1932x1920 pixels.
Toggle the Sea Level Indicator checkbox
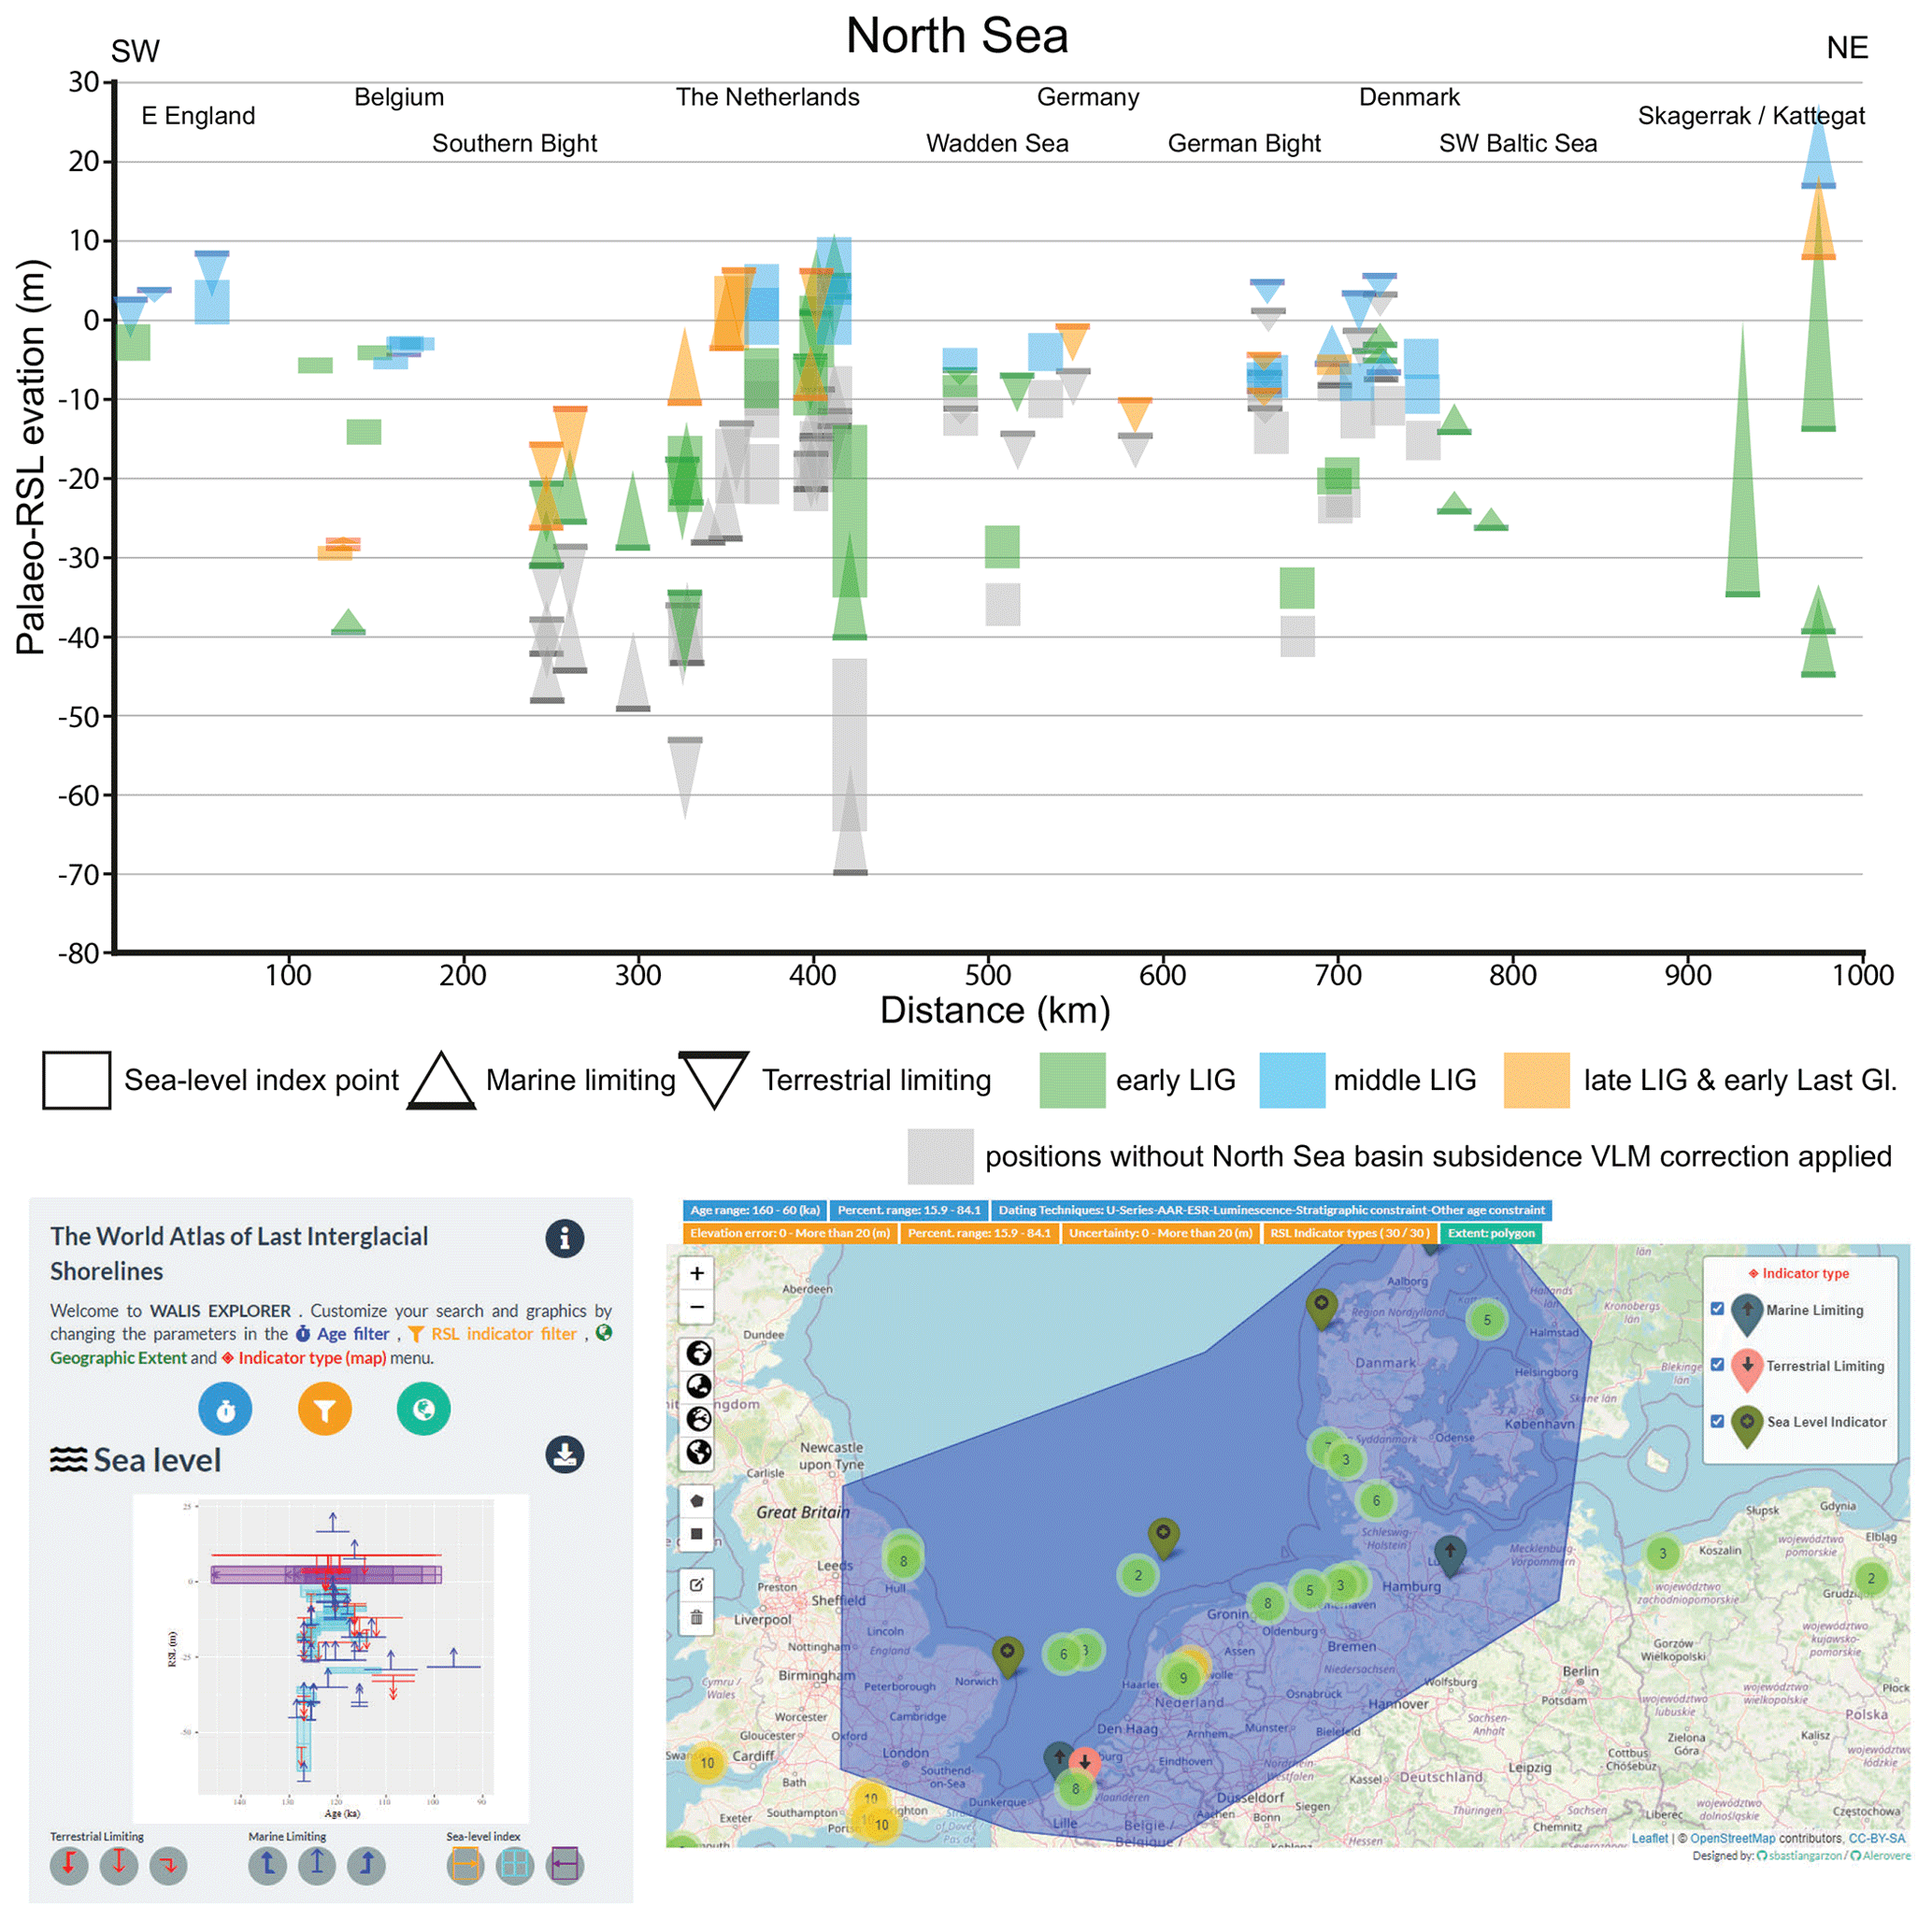(1717, 1420)
